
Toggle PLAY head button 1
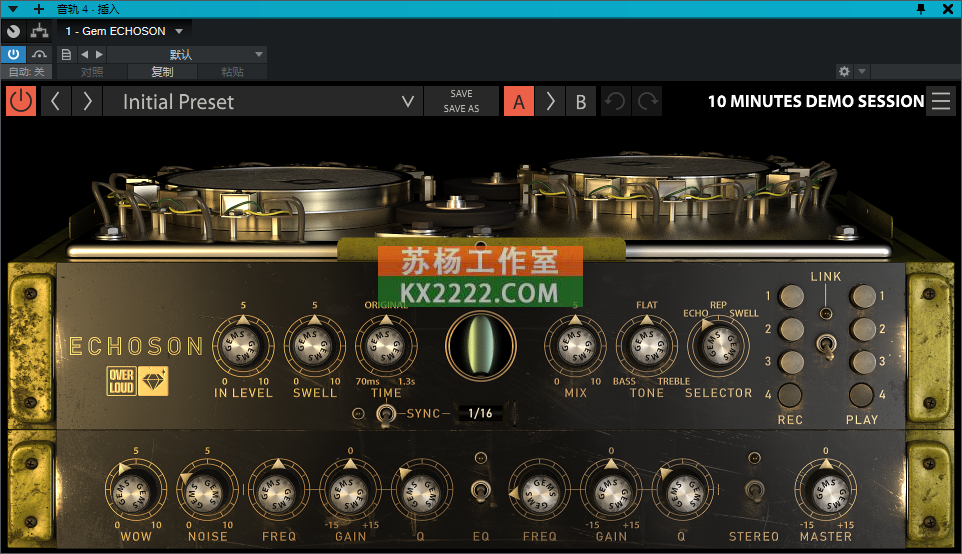tap(863, 296)
